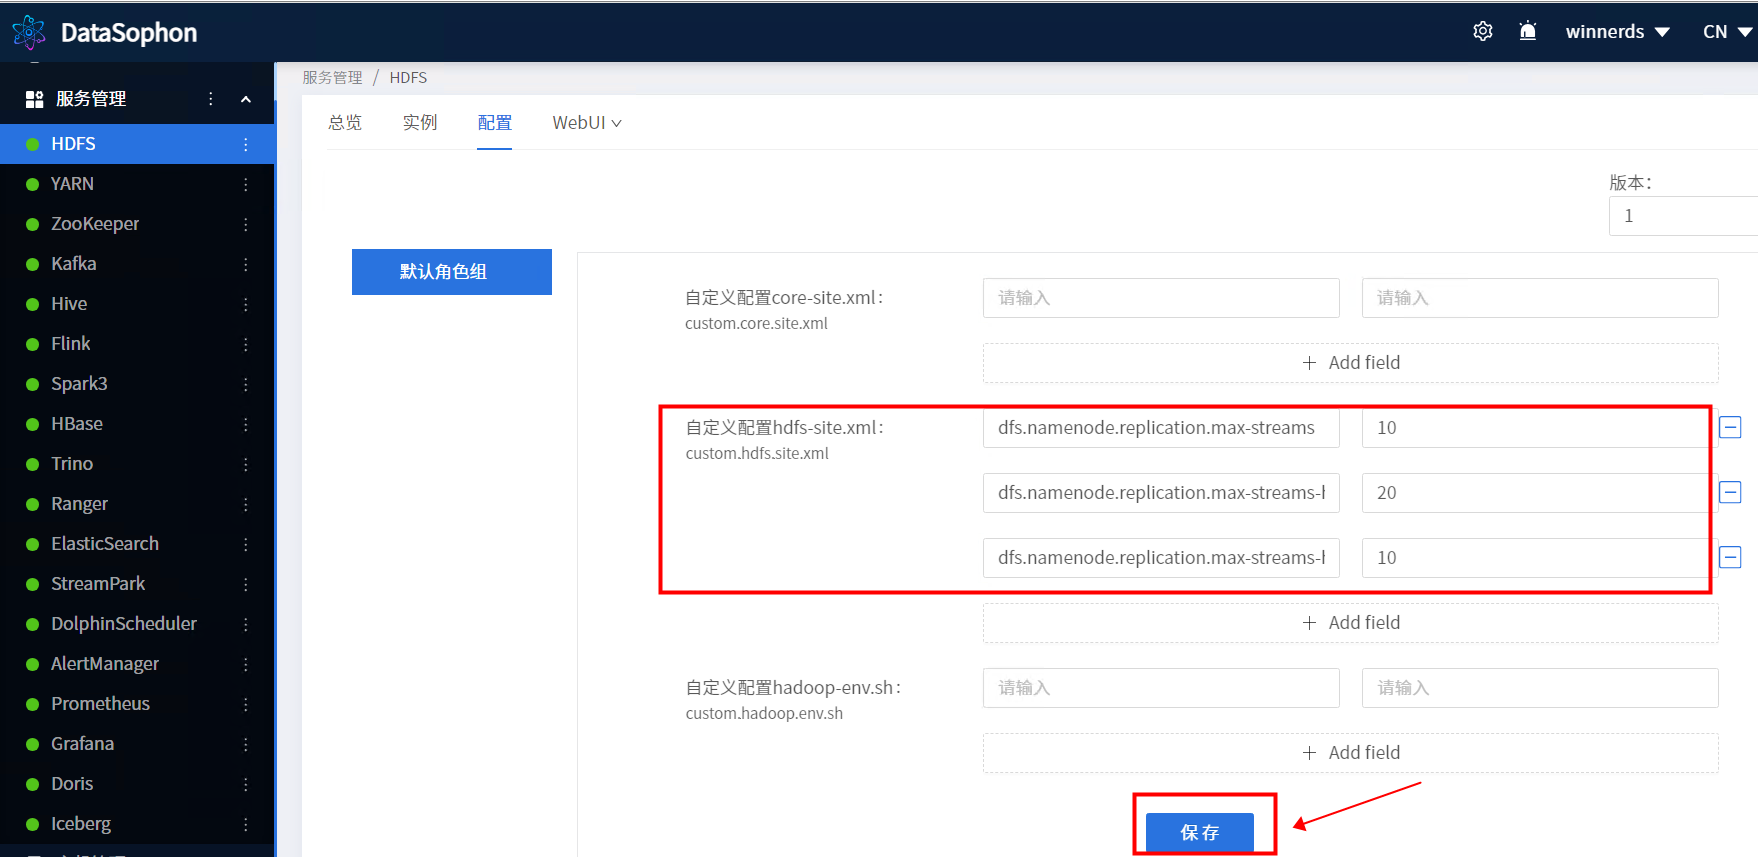Viewport: 1758px width, 857px height.
Task: Open the winnerds user dropdown
Action: [x=1617, y=31]
